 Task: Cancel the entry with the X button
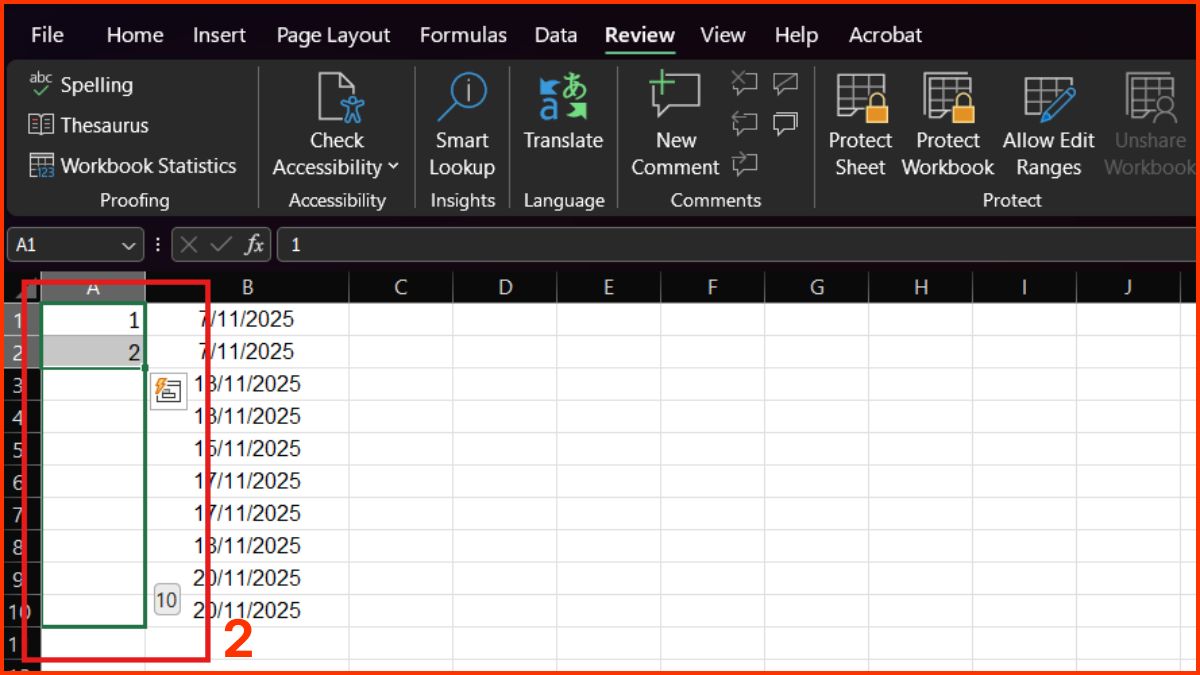[x=189, y=244]
